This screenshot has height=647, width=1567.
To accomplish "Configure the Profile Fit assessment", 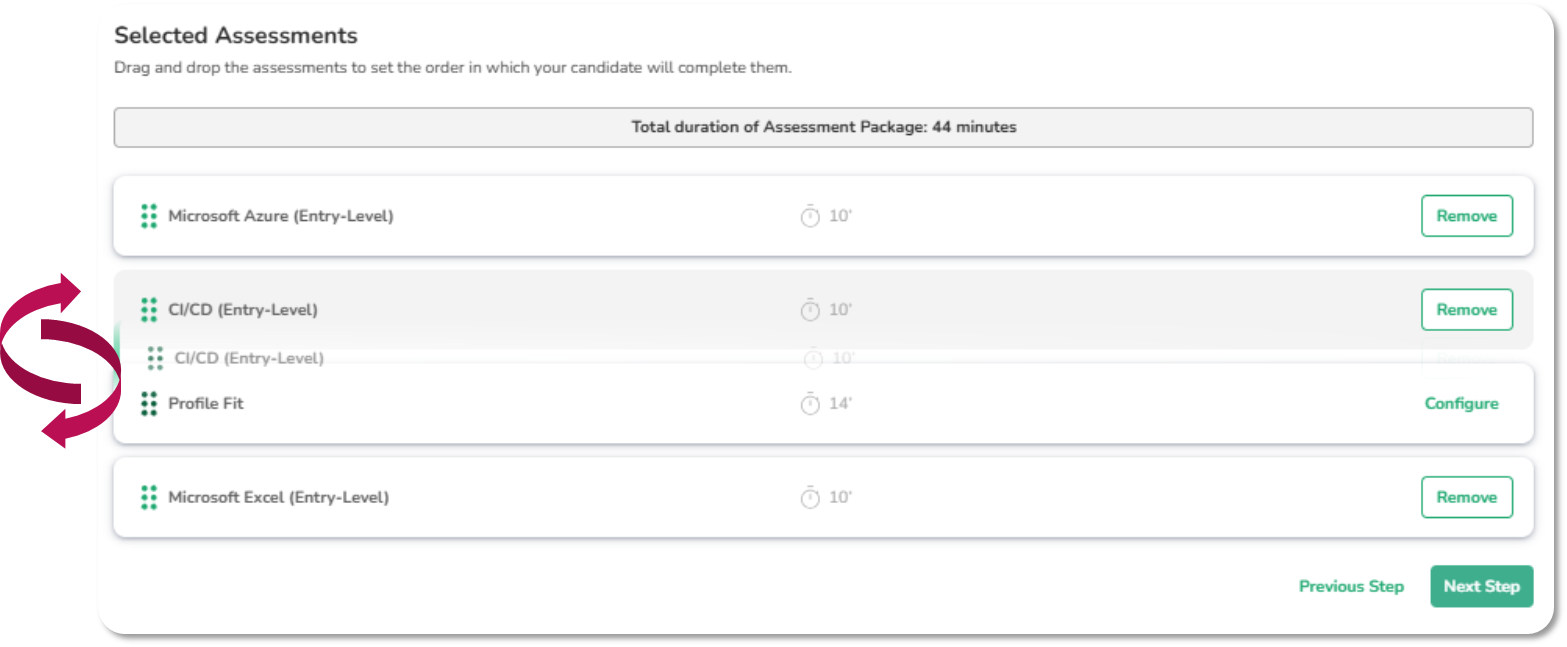I will [1461, 404].
